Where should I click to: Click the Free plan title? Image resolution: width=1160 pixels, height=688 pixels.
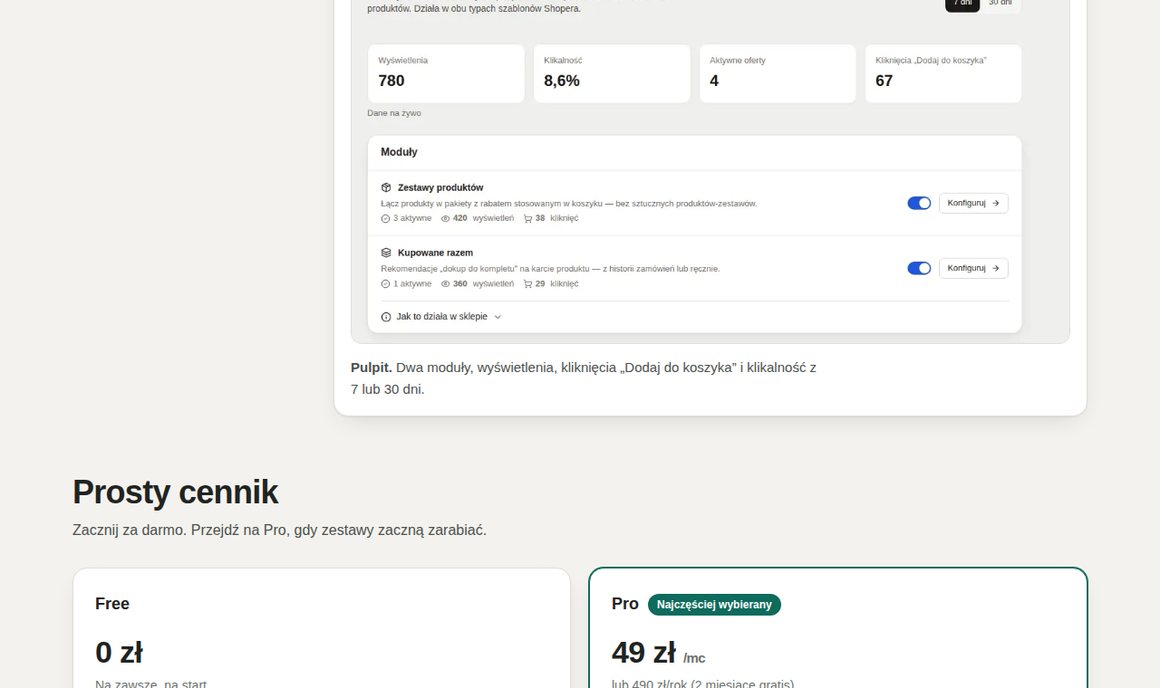coord(112,604)
